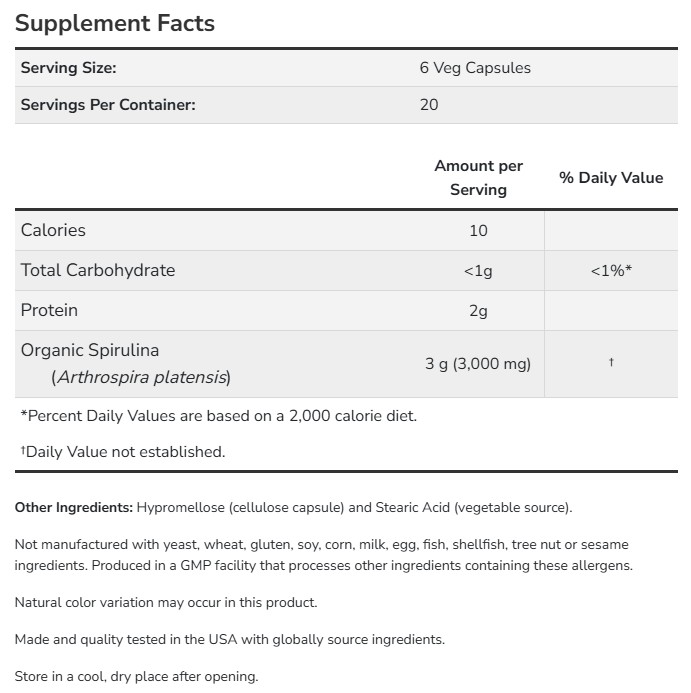Click the Other Ingredients bold label
691x693 pixels.
click(x=74, y=507)
